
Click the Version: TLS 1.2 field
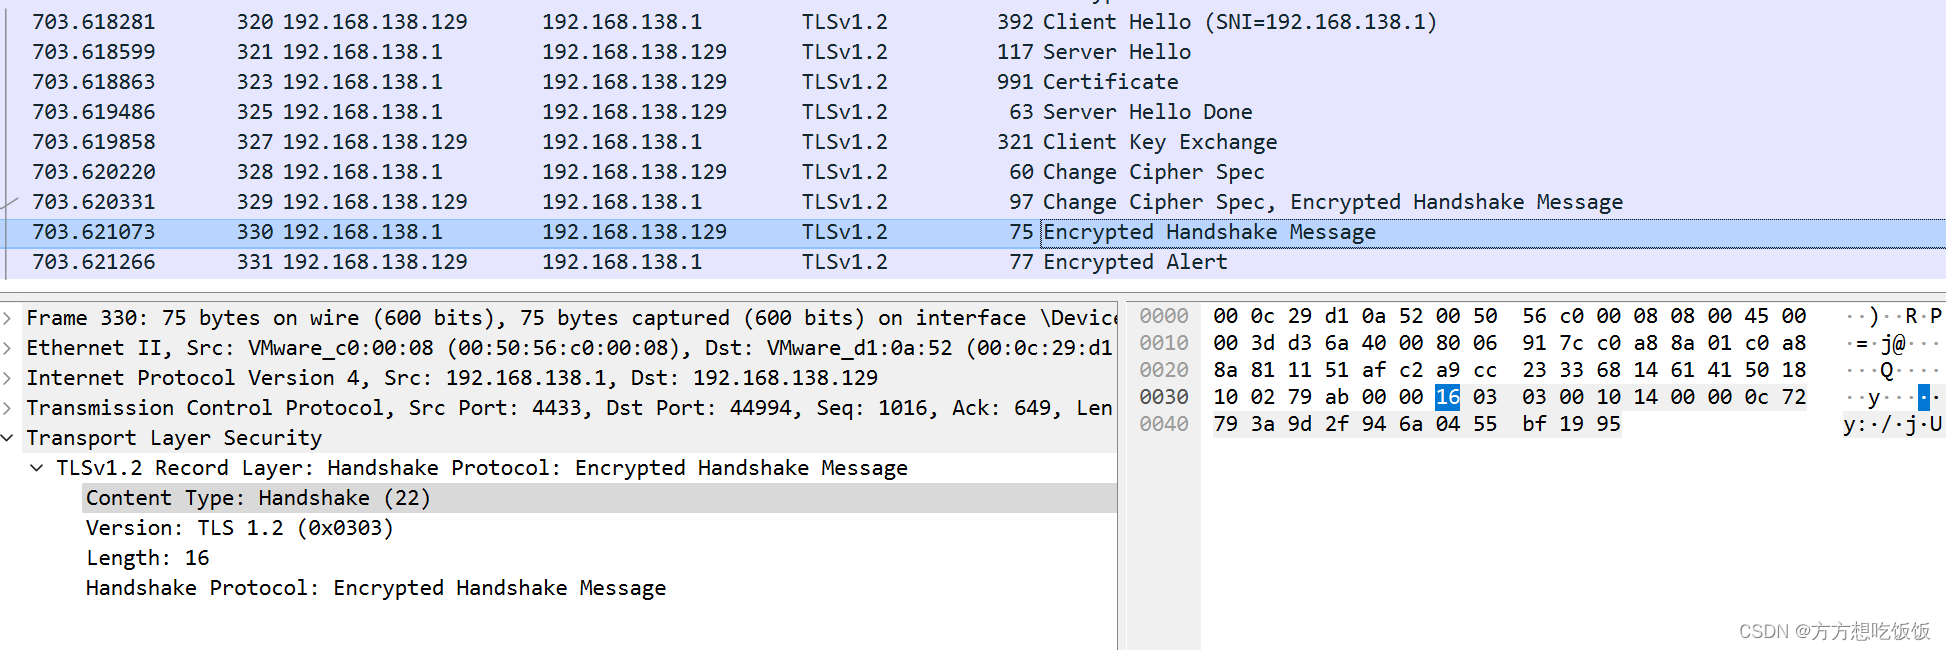pos(240,528)
